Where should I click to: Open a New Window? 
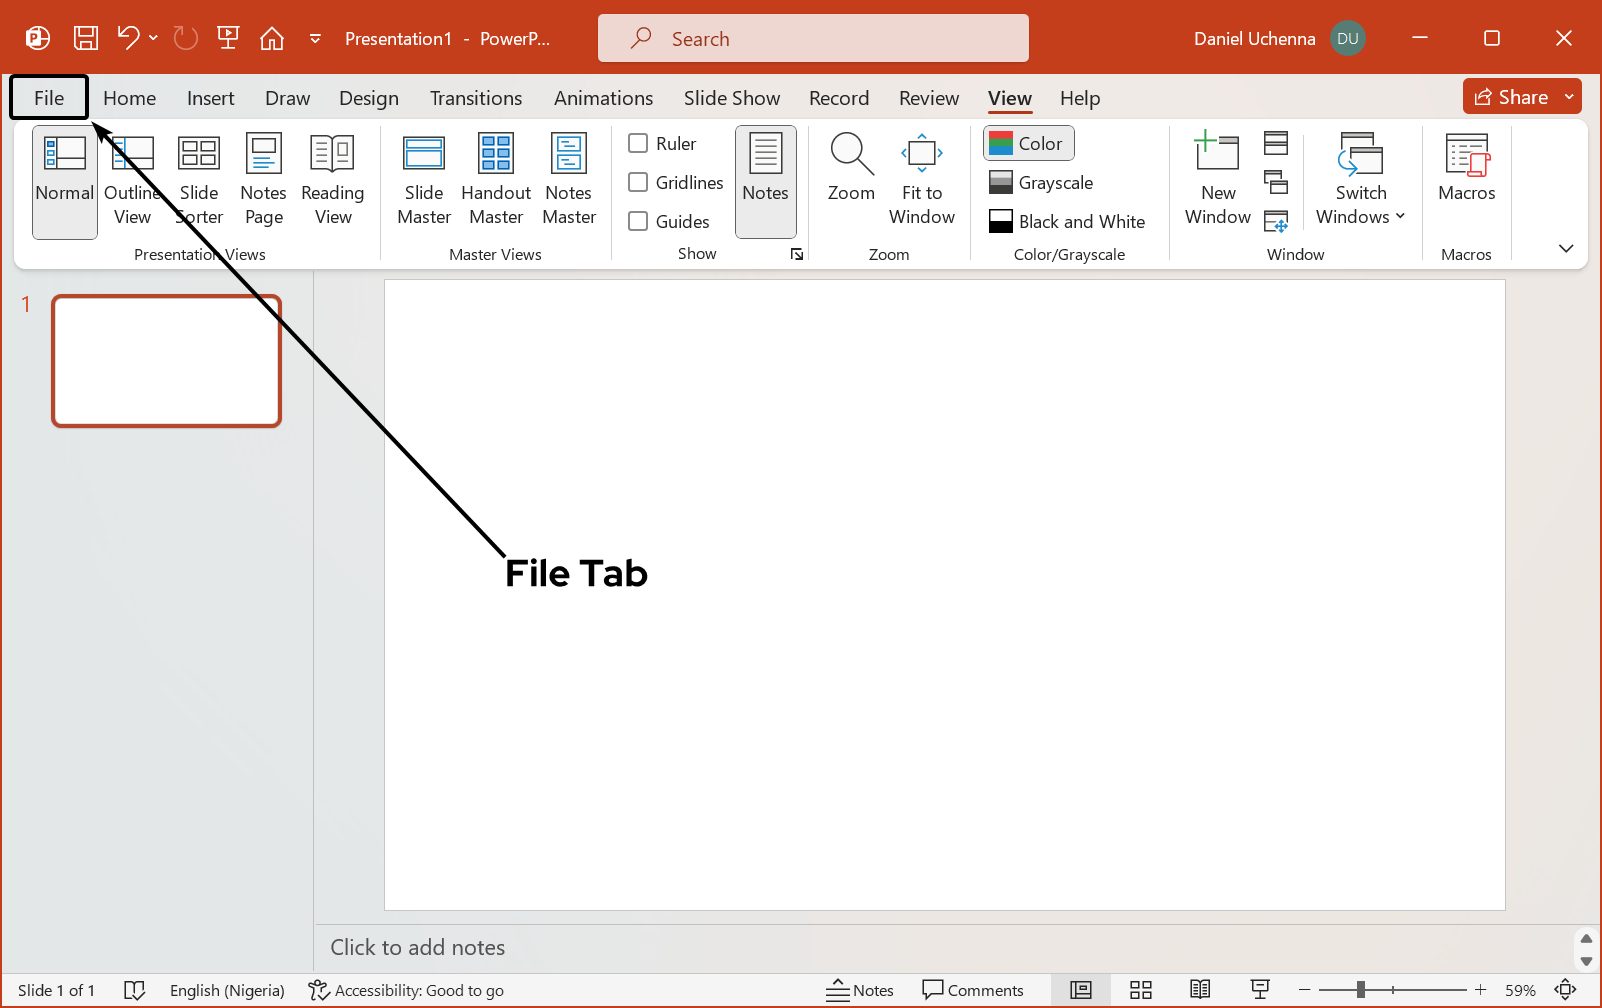1217,180
